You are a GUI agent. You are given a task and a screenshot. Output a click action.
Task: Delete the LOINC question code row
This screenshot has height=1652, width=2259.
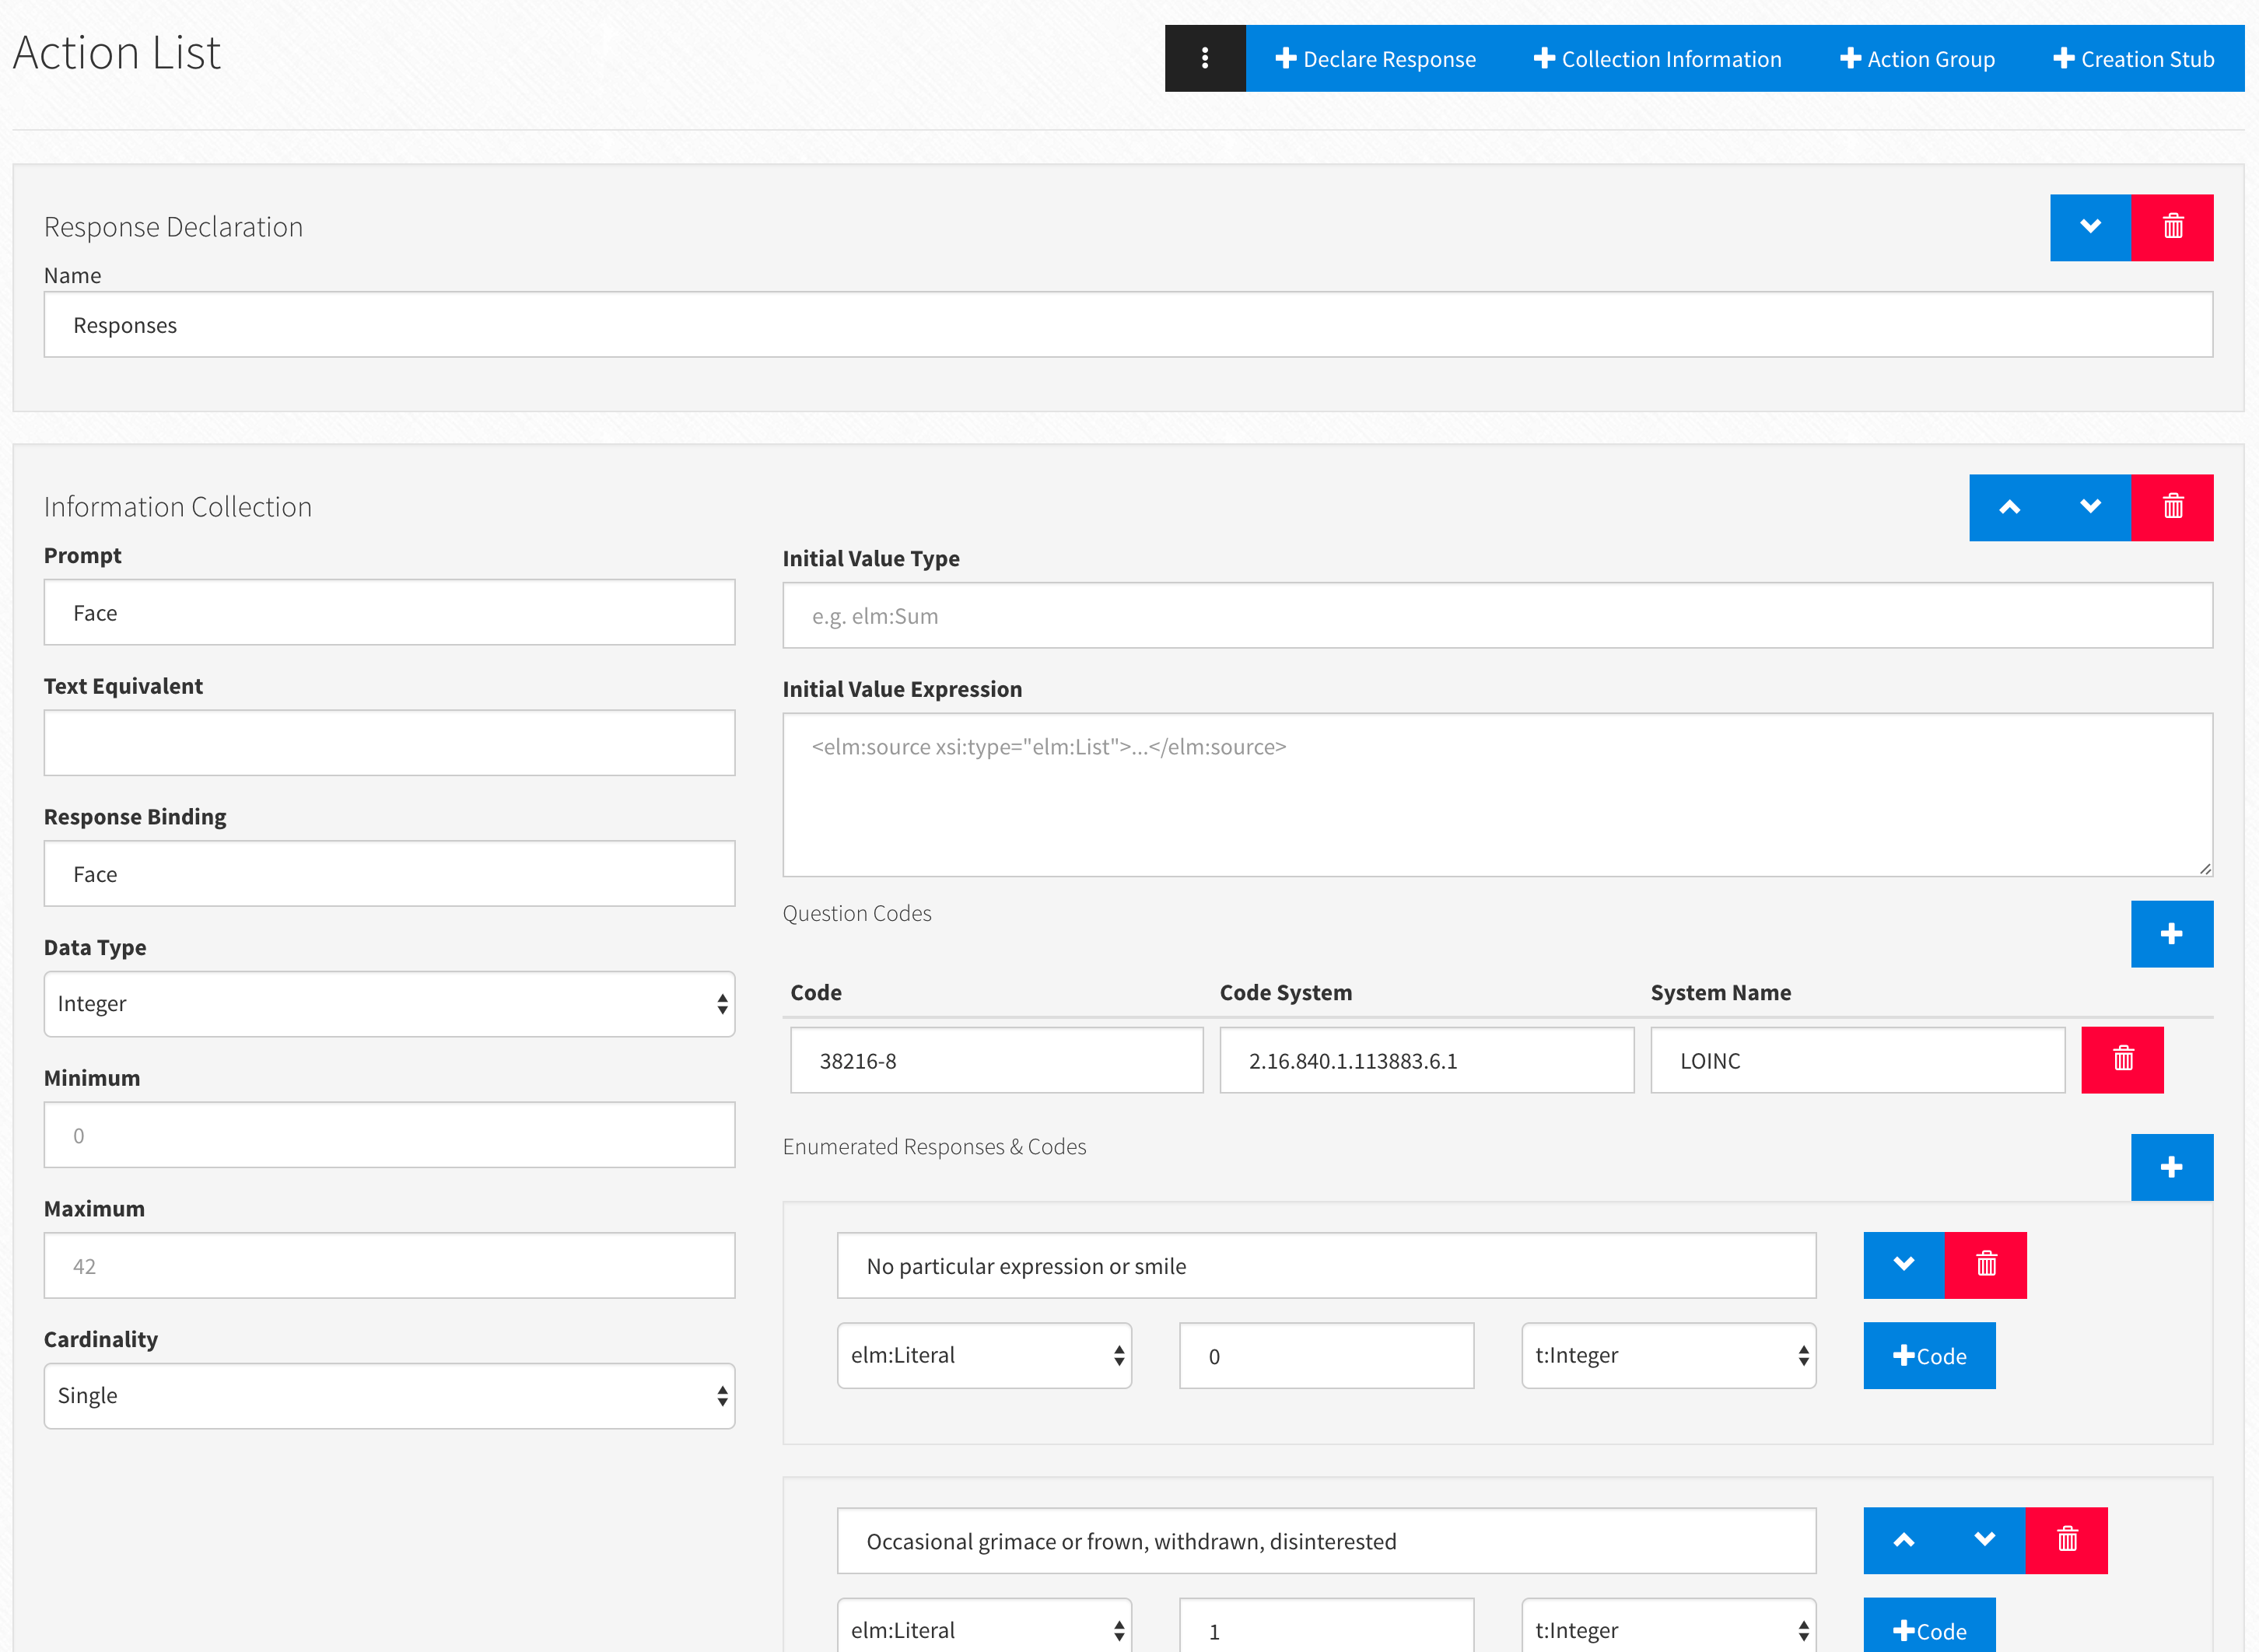(x=2121, y=1059)
